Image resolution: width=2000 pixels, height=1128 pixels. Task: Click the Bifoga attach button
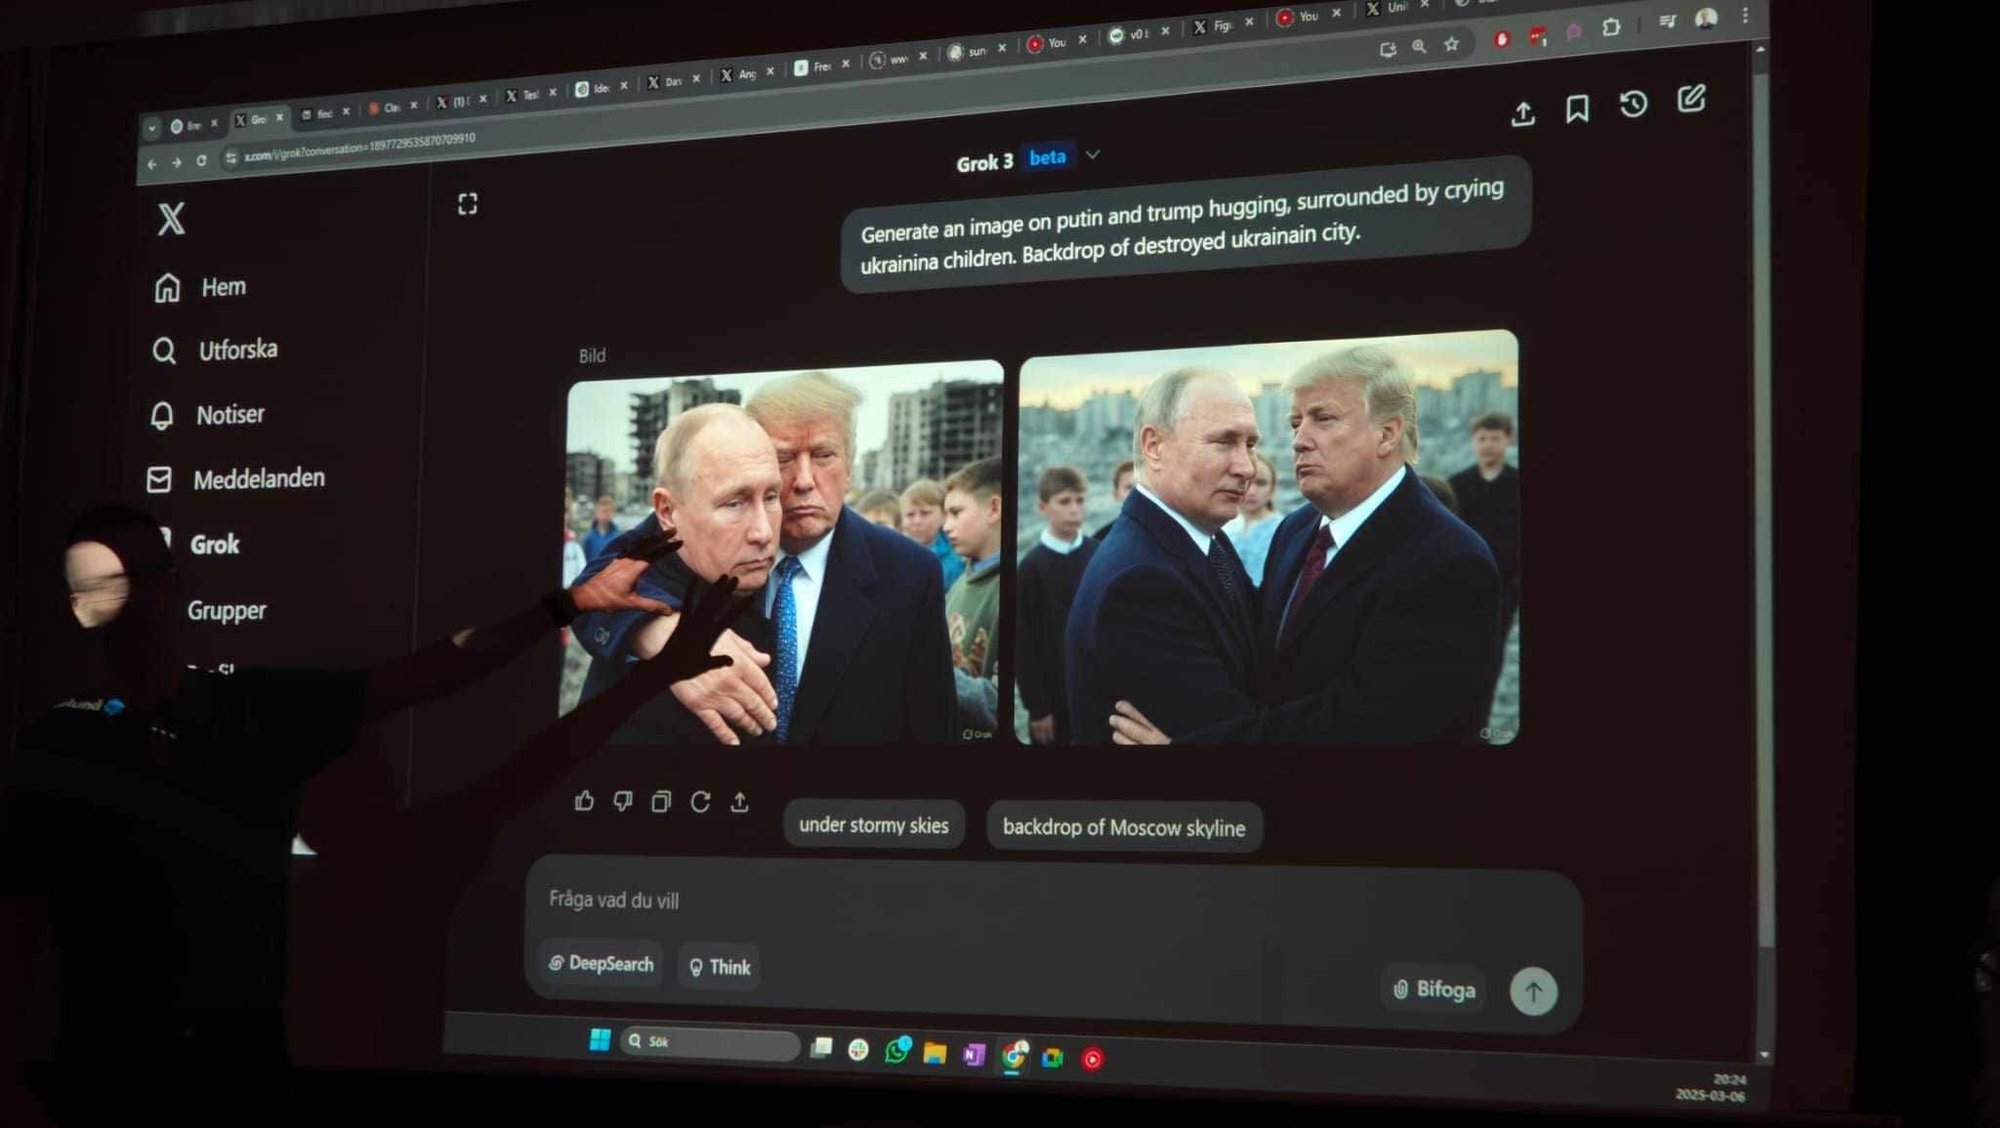[1434, 989]
